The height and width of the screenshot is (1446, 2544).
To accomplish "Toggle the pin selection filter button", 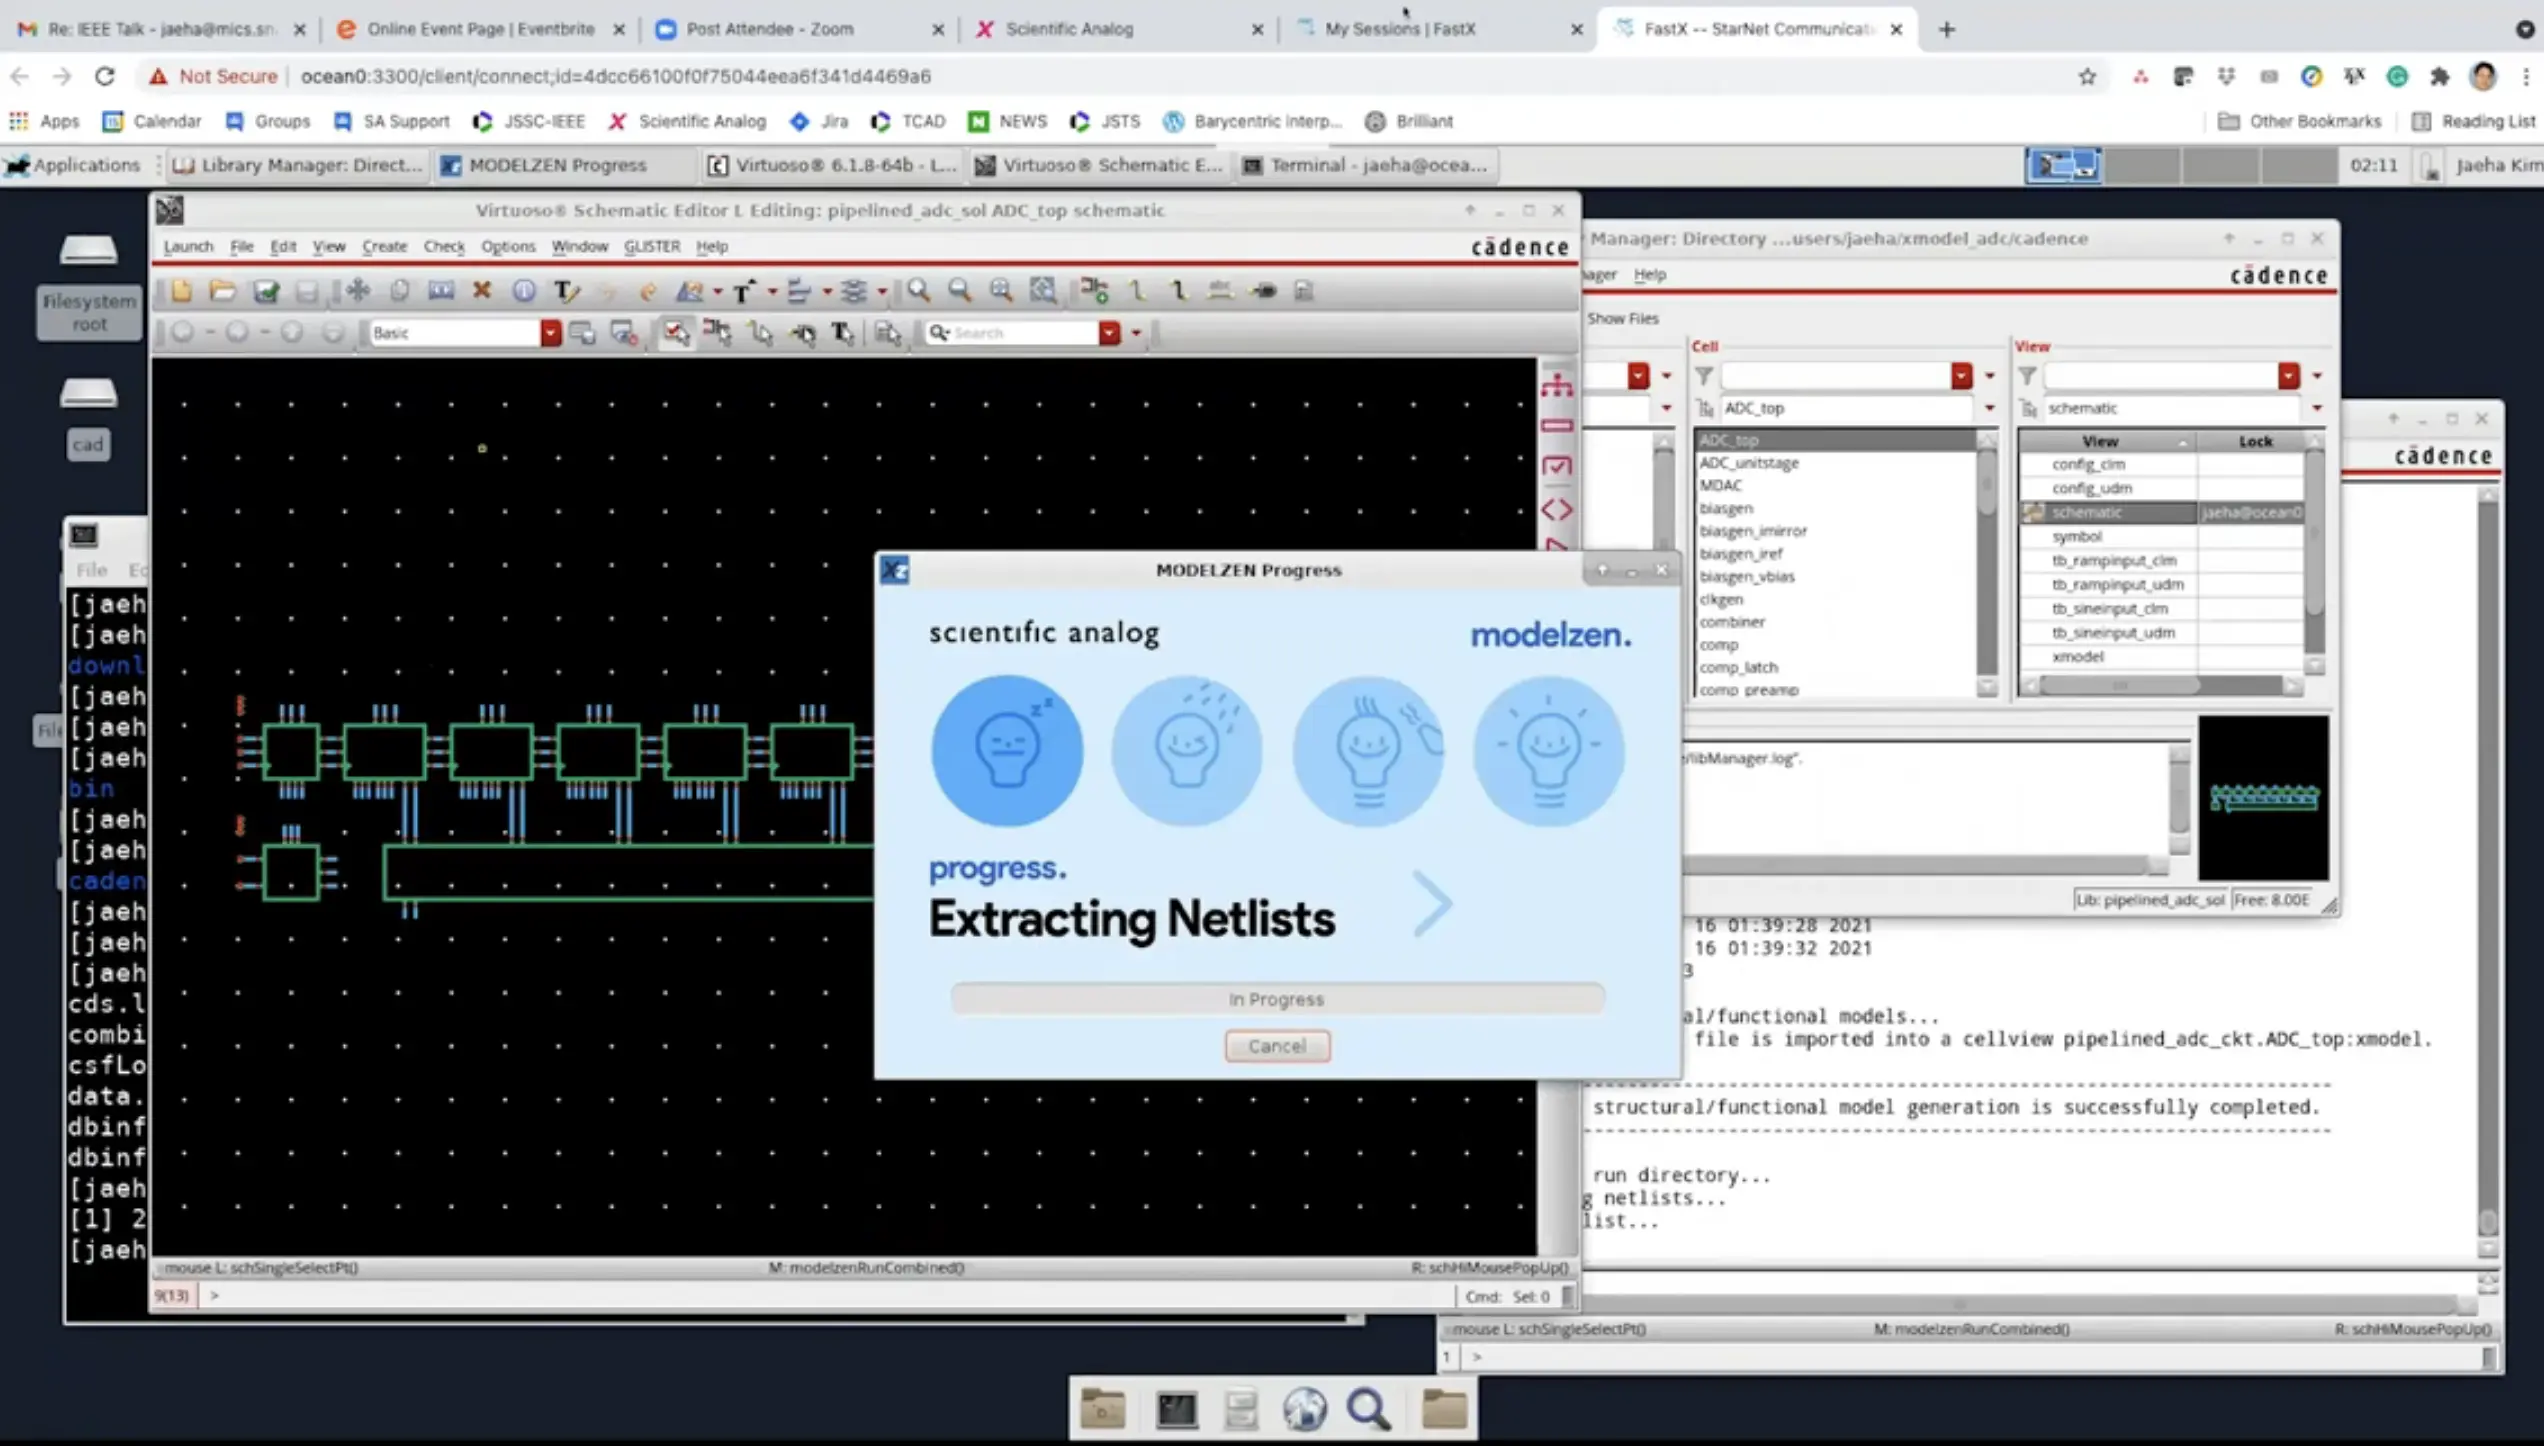I will (802, 333).
